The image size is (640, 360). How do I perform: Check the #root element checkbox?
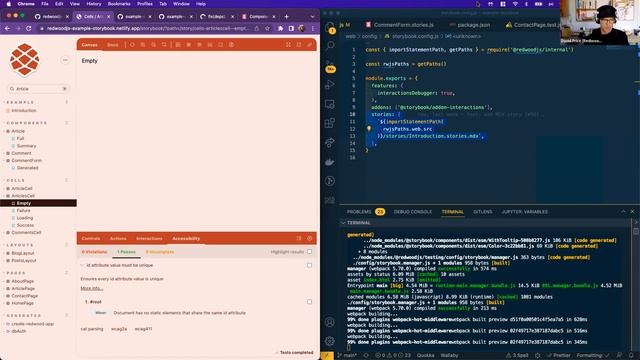(309, 302)
